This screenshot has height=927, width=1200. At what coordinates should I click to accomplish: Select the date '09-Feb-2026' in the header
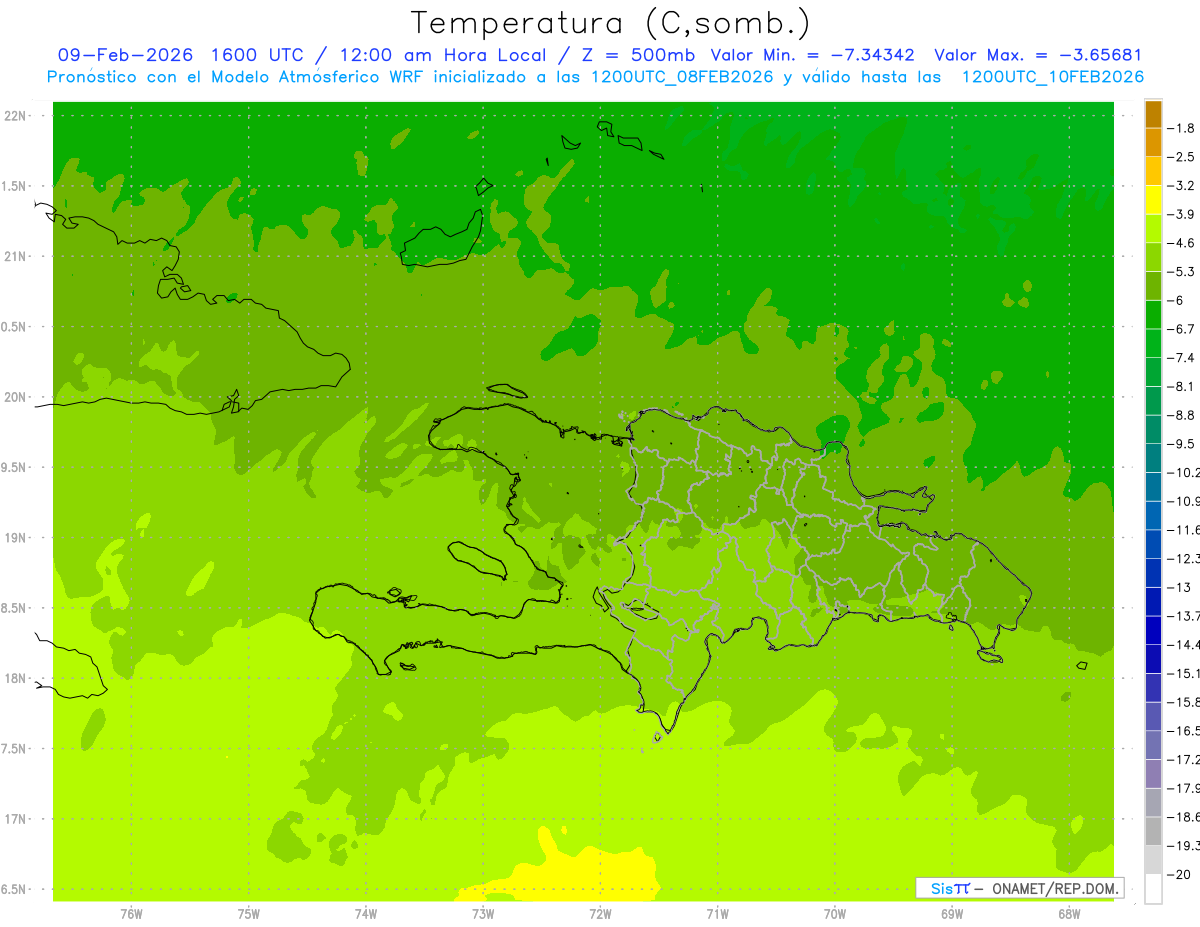[125, 56]
